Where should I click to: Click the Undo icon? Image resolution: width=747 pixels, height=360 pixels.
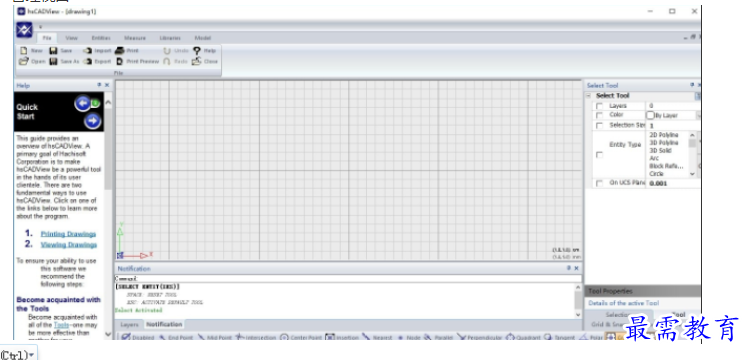(167, 50)
